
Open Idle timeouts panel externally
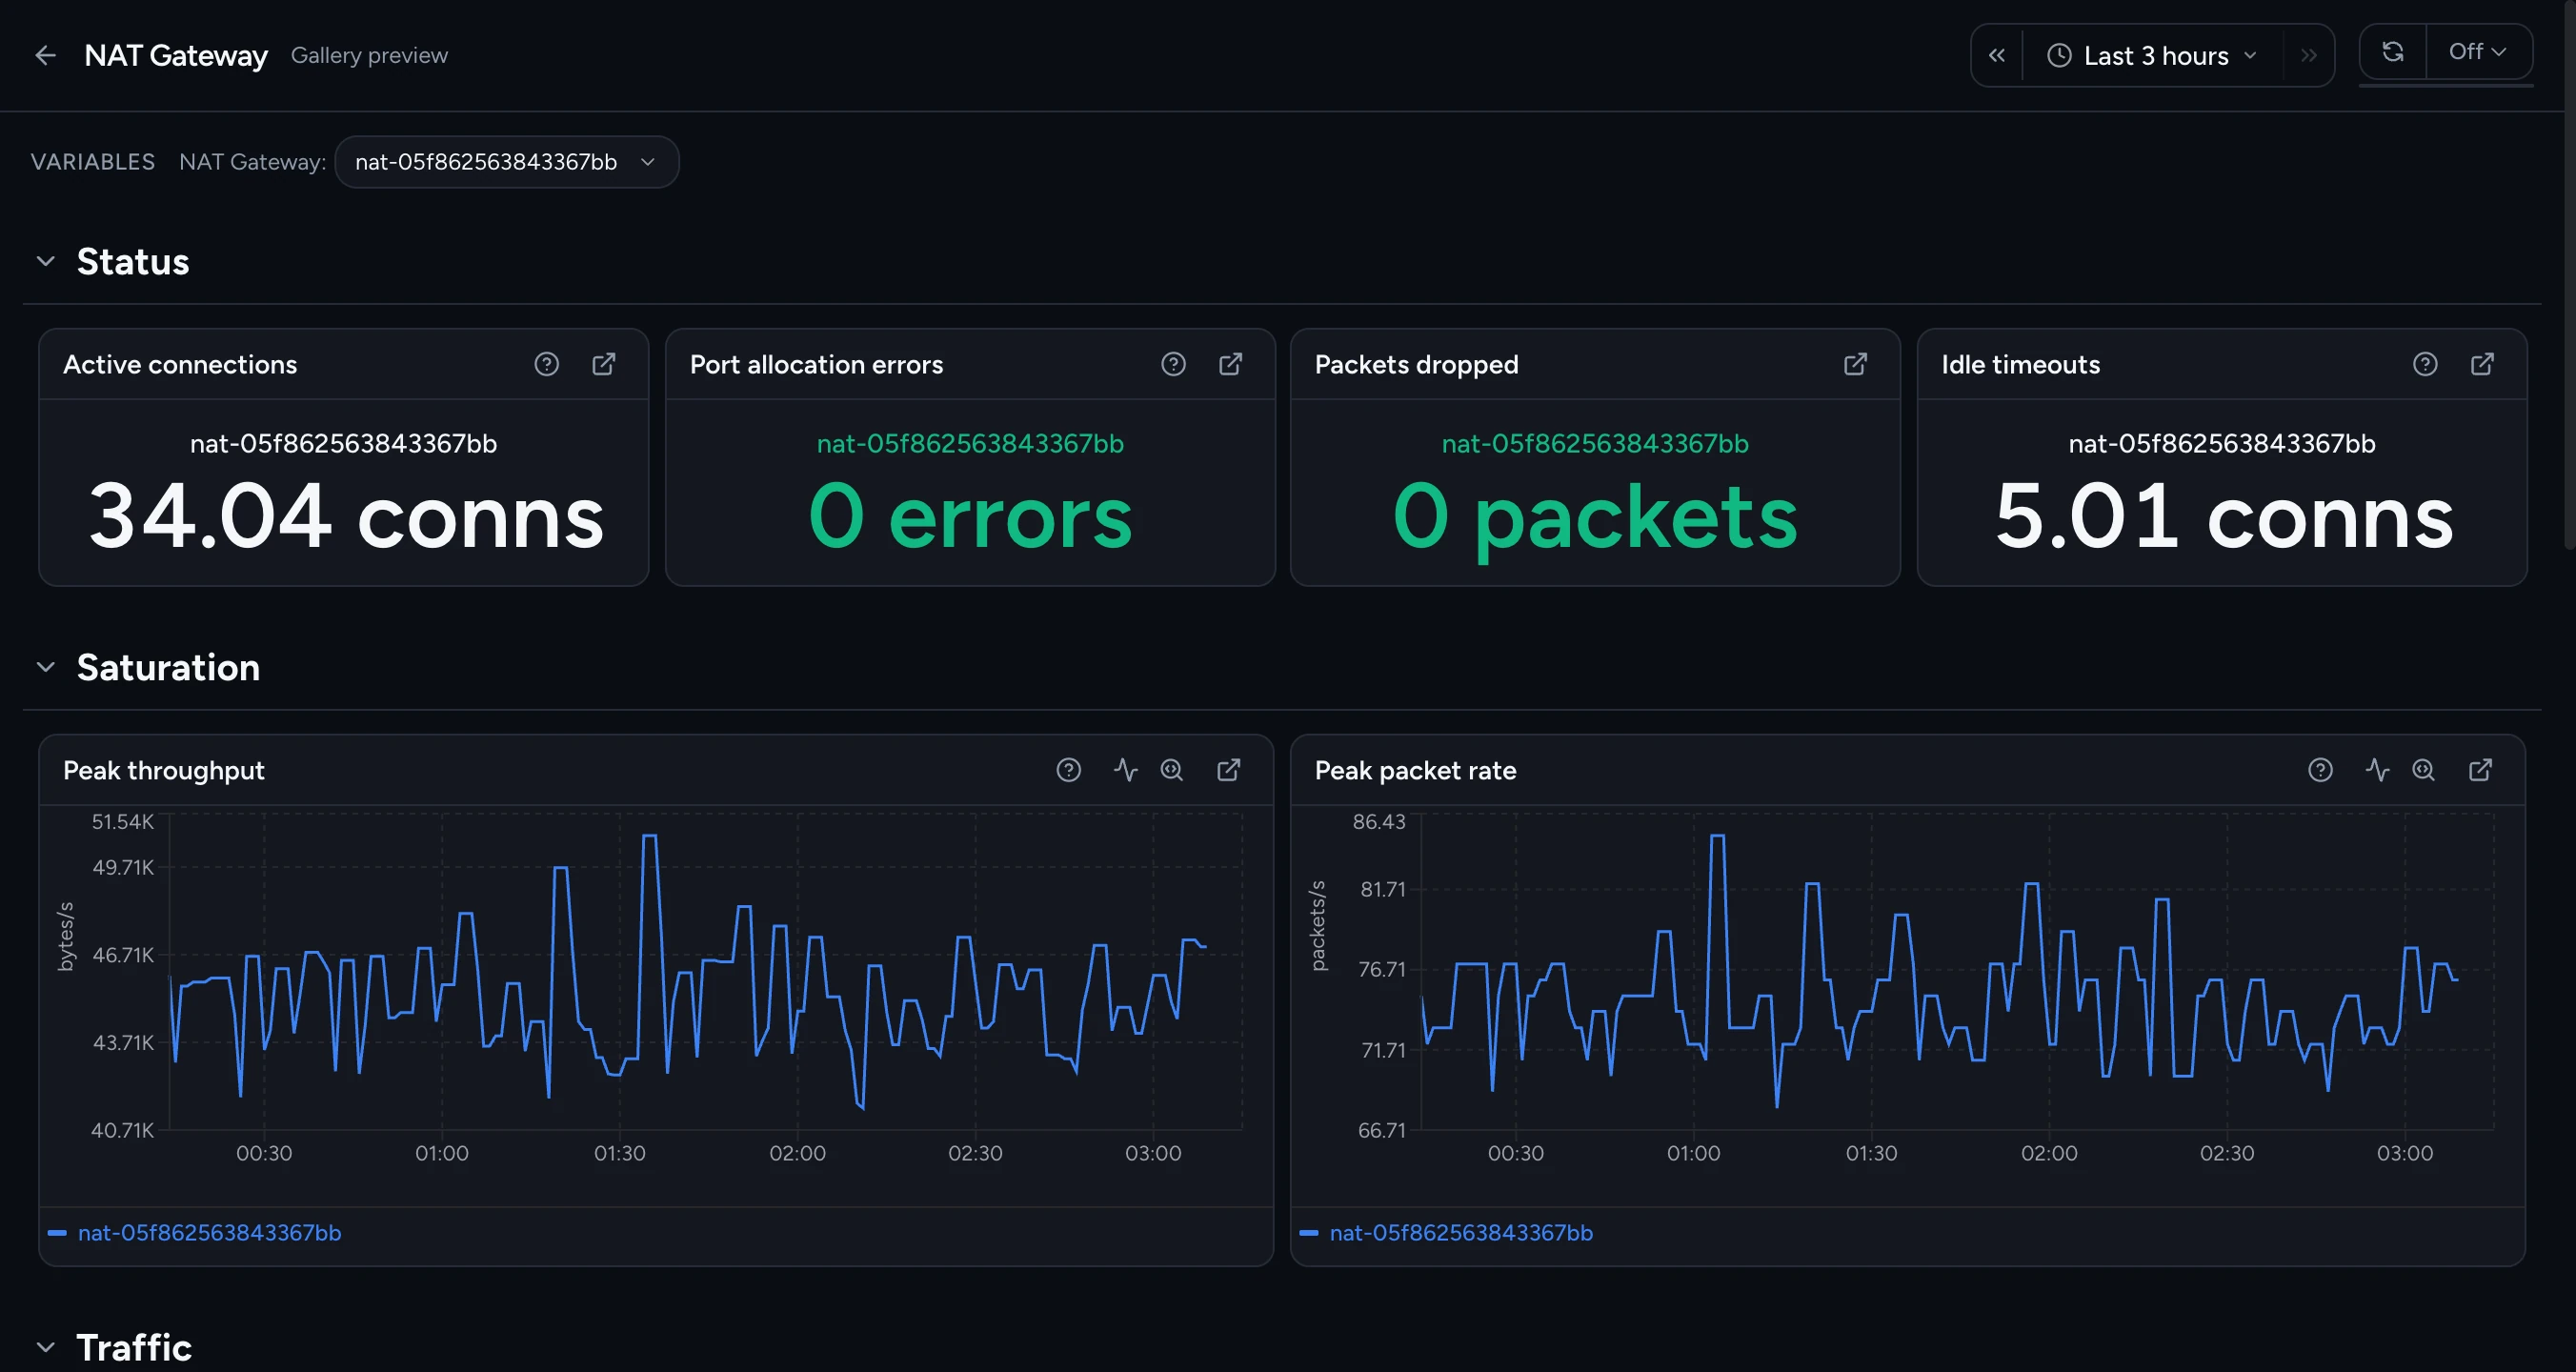click(x=2482, y=364)
